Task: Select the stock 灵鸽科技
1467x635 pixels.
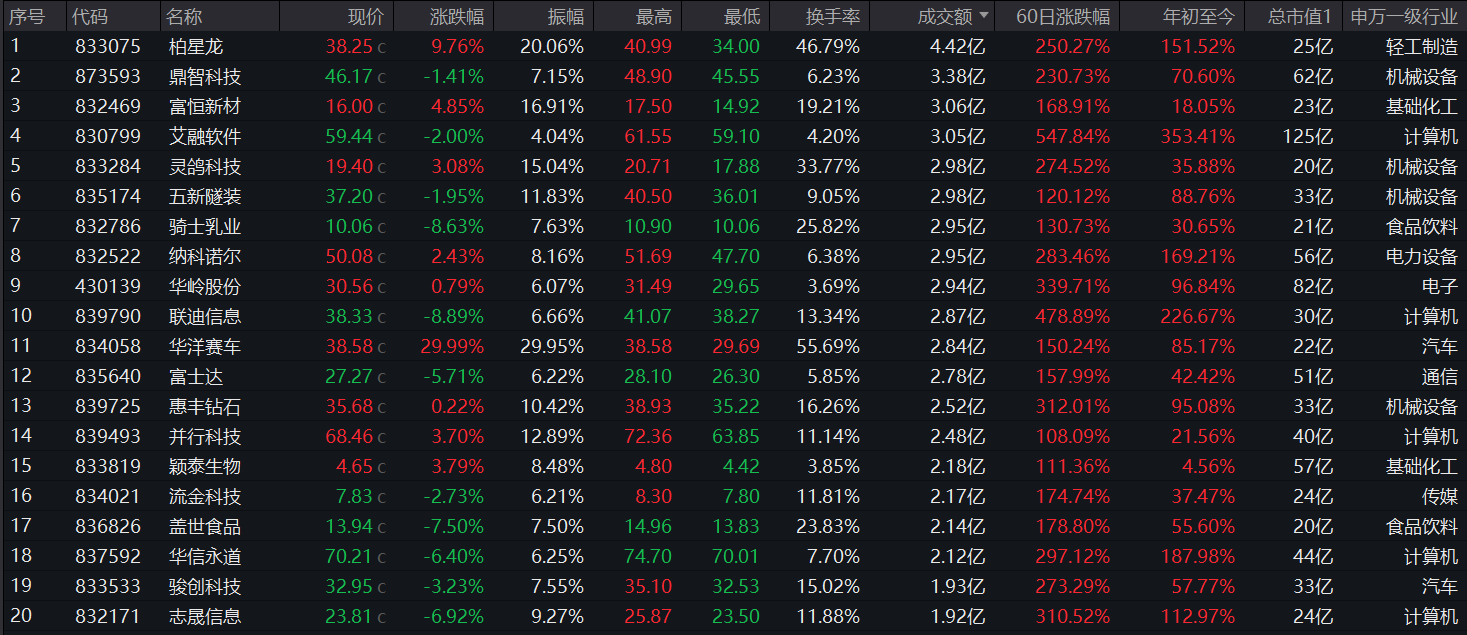Action: (x=205, y=166)
